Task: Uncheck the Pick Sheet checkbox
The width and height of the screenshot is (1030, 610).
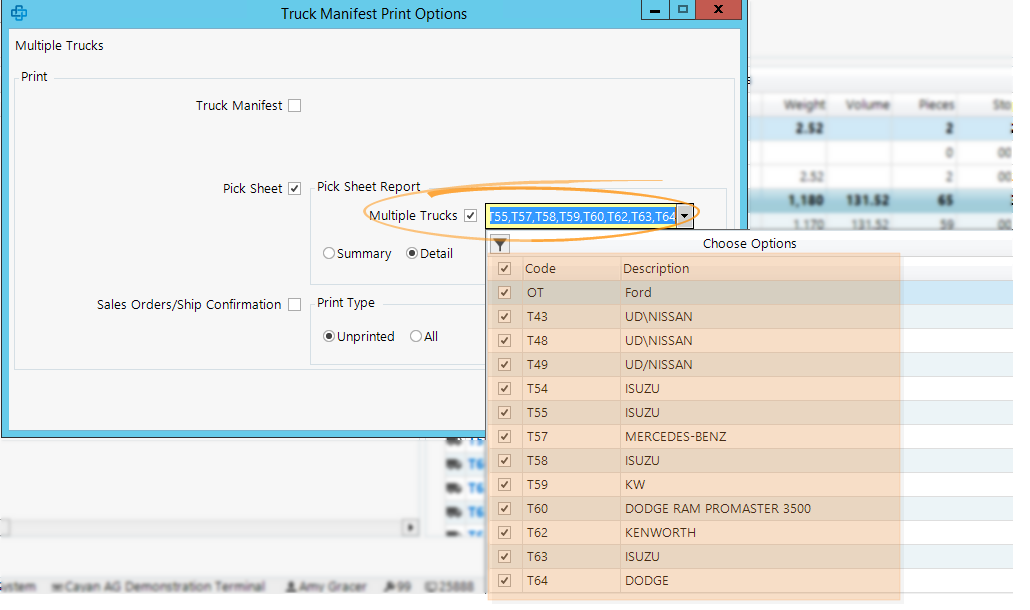Action: (294, 187)
